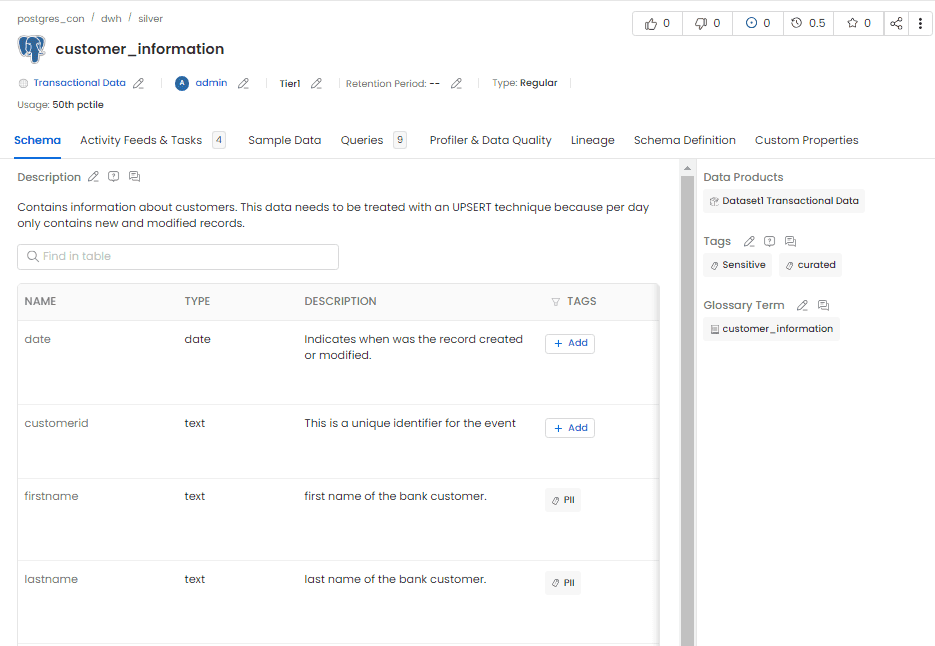The width and height of the screenshot is (935, 646).
Task: Click PII tag on firstname row
Action: (562, 500)
